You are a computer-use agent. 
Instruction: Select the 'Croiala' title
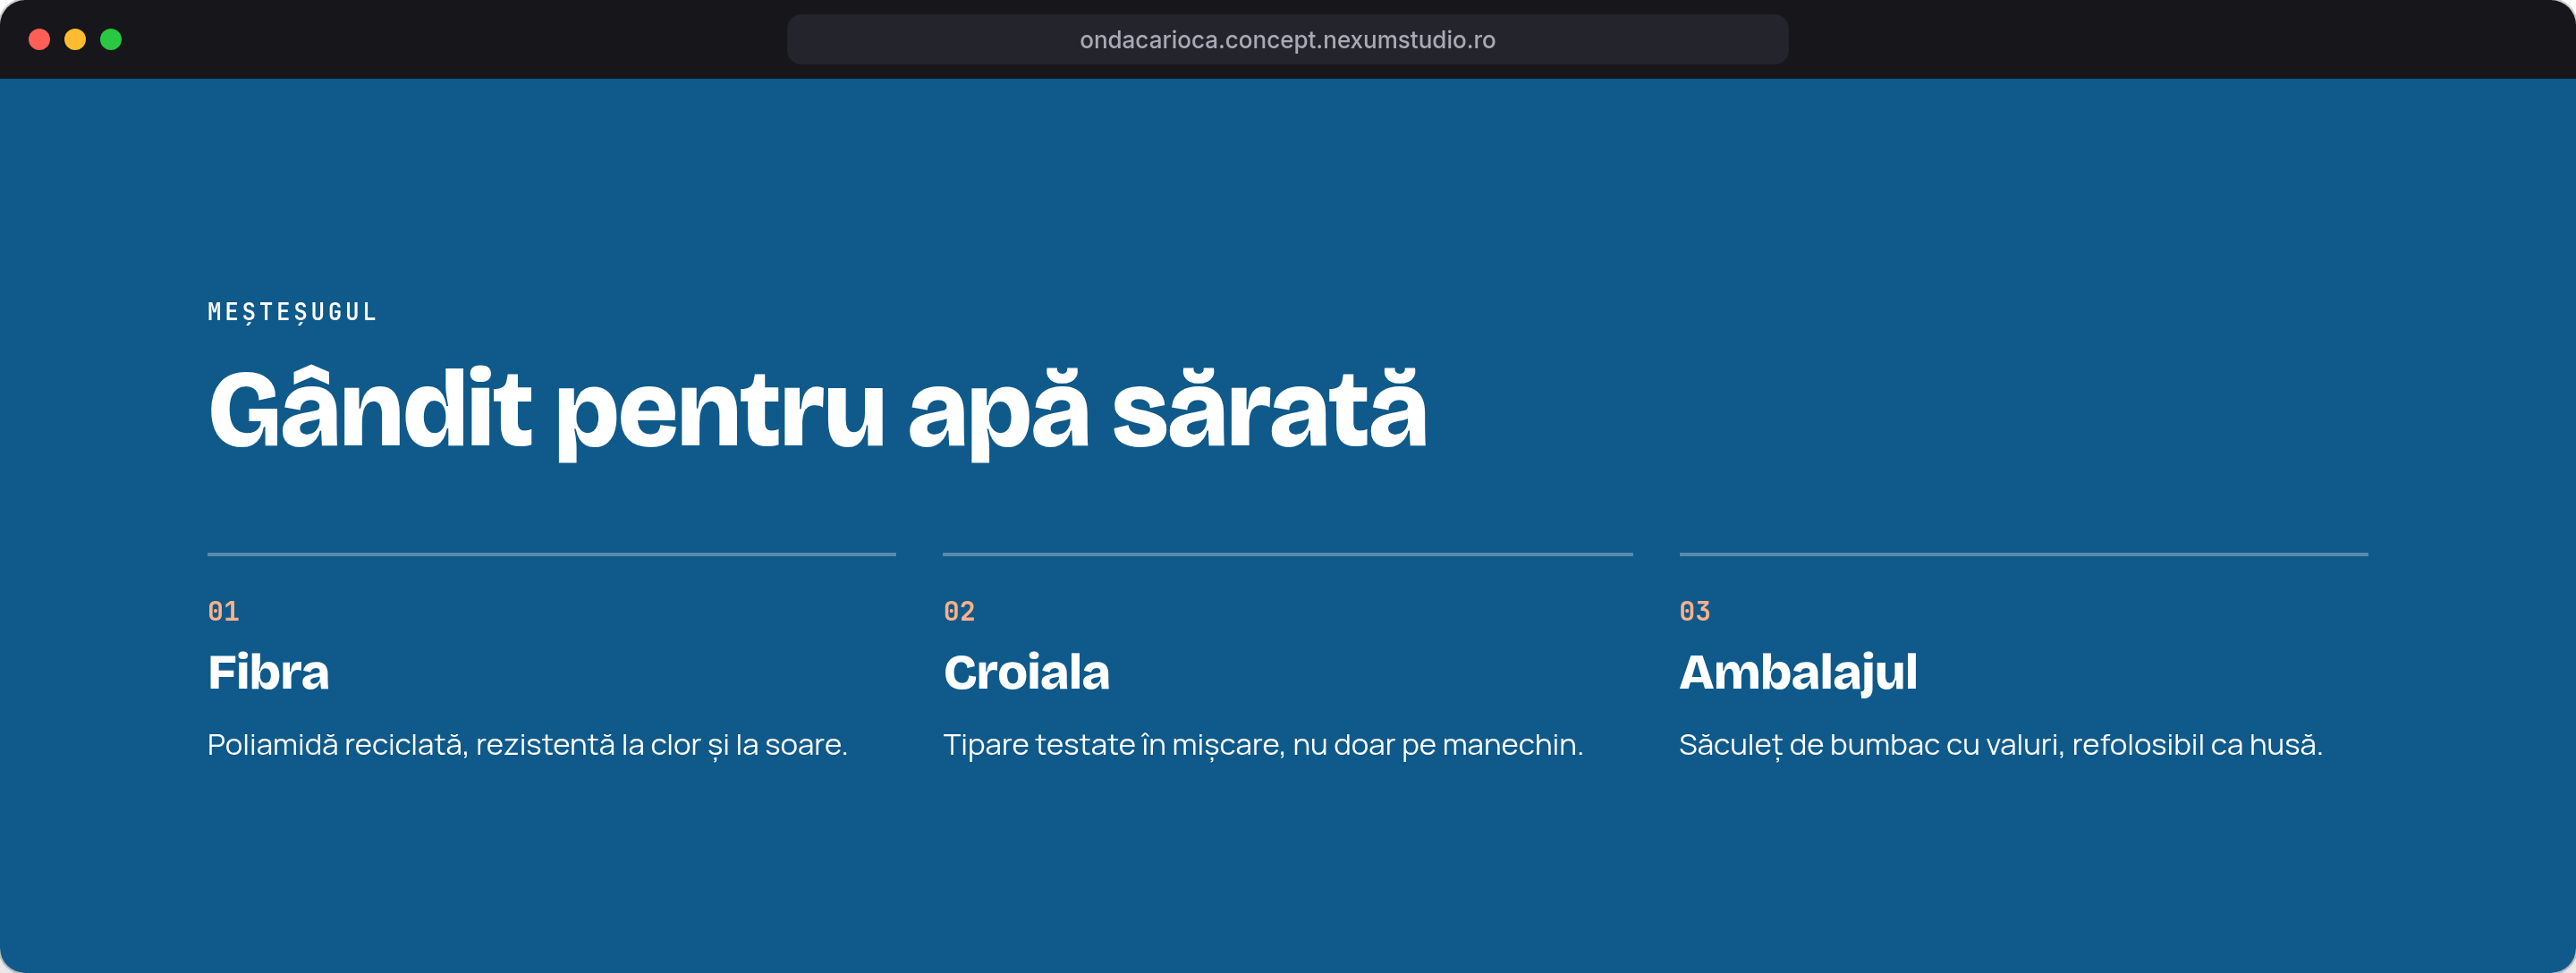(x=1026, y=672)
